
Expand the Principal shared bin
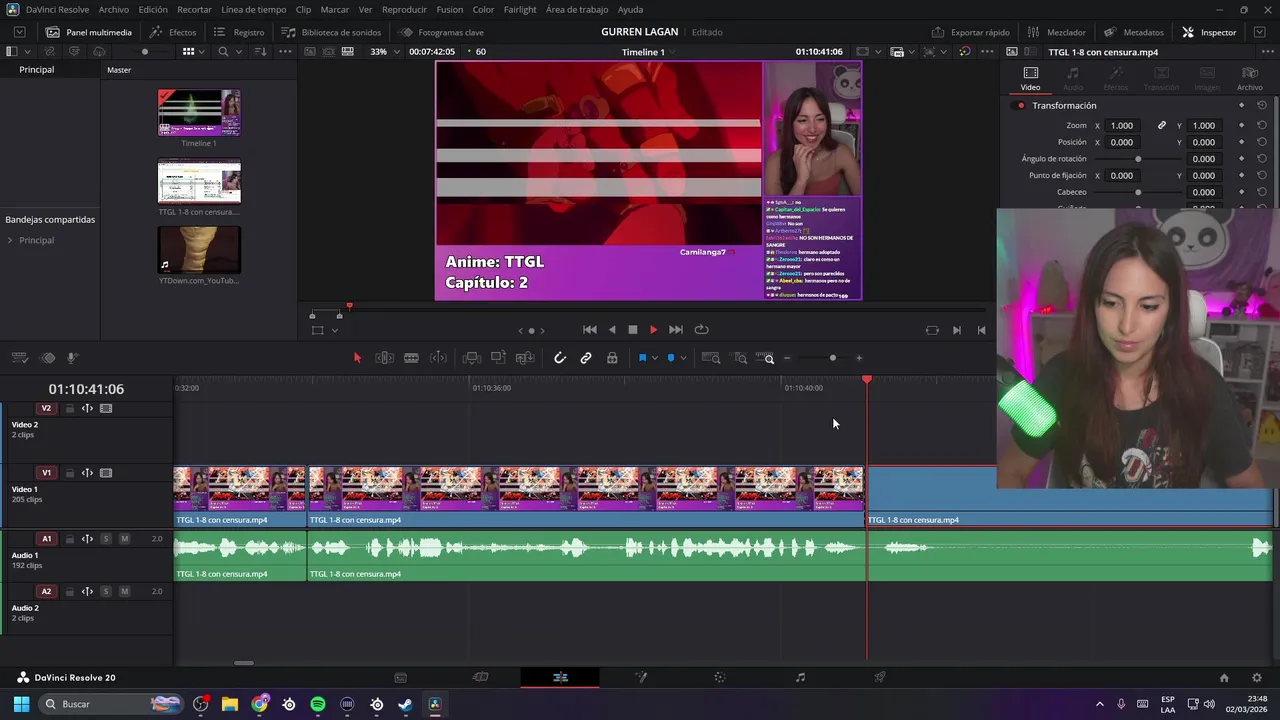pyautogui.click(x=10, y=241)
